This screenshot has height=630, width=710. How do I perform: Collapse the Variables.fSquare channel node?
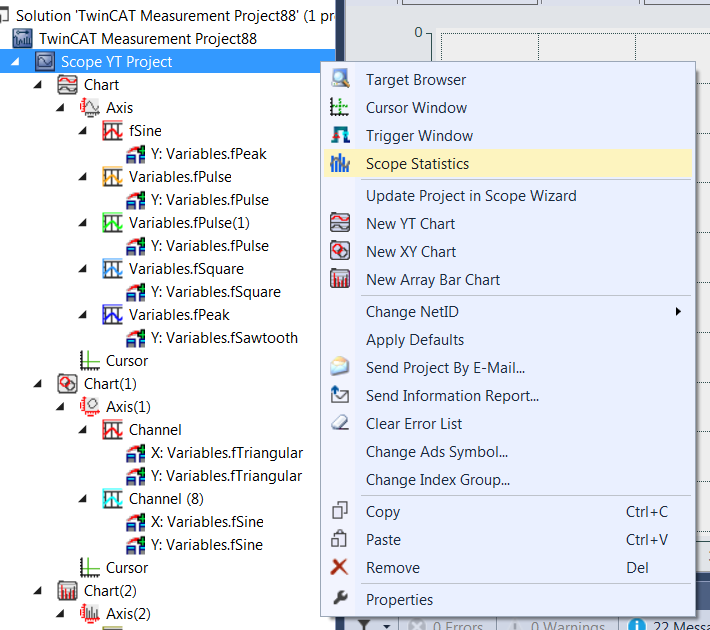coord(82,269)
